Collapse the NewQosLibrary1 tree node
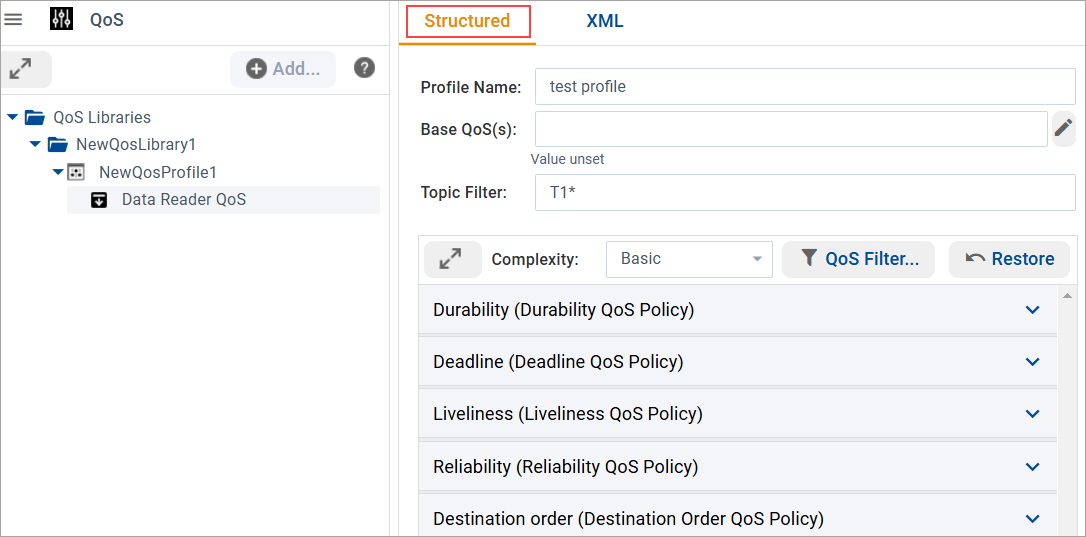This screenshot has width=1086, height=537. tap(35, 145)
